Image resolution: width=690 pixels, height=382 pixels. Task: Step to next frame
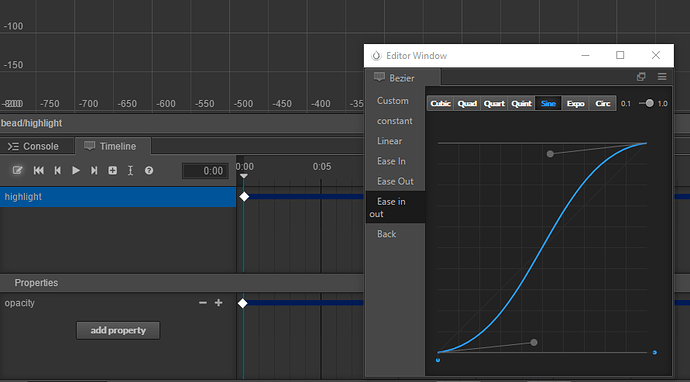94,170
